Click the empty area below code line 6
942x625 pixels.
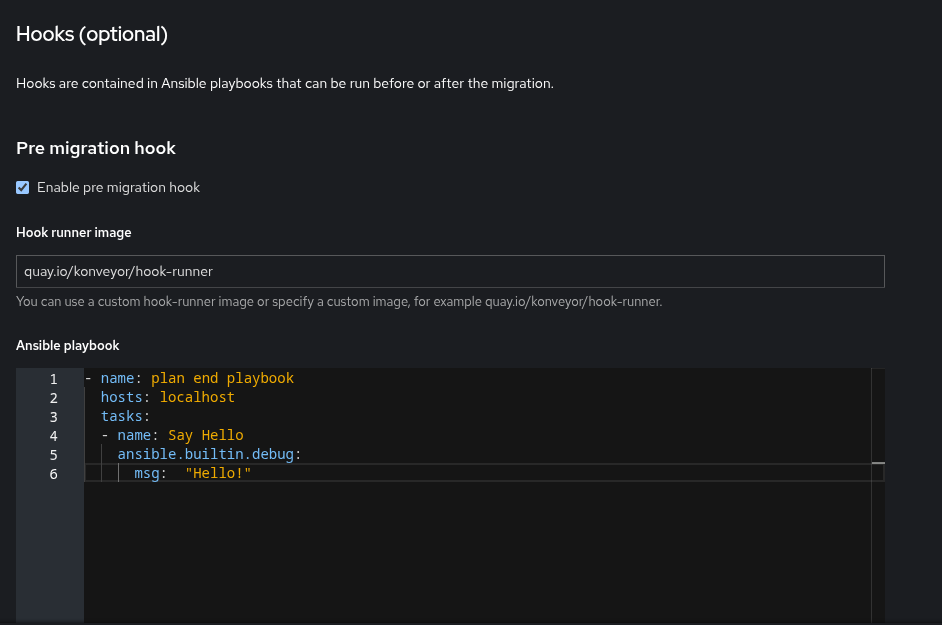point(470,550)
